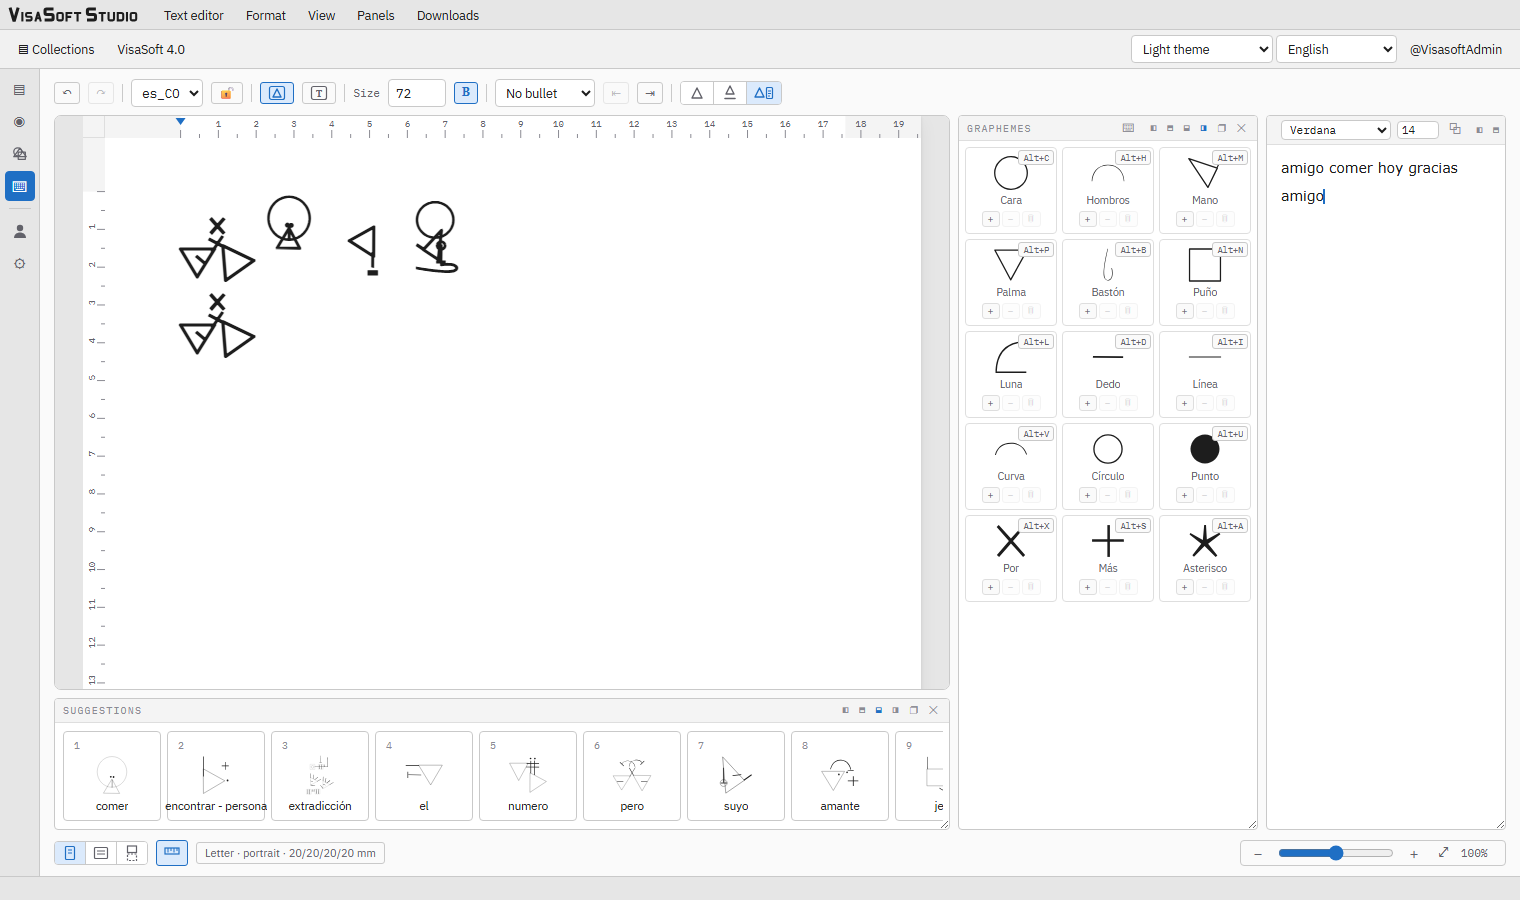
Task: Select the Asterisco grapheme
Action: (x=1205, y=555)
